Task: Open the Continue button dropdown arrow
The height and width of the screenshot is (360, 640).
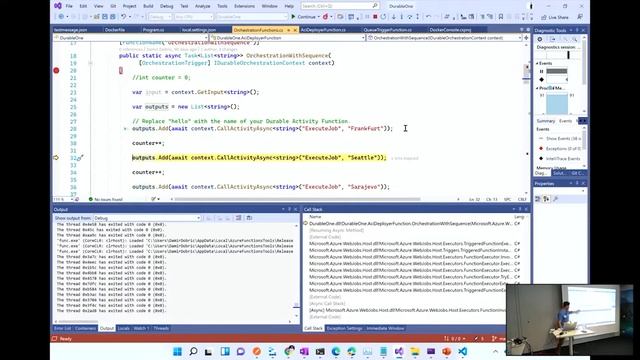Action: click(x=318, y=17)
